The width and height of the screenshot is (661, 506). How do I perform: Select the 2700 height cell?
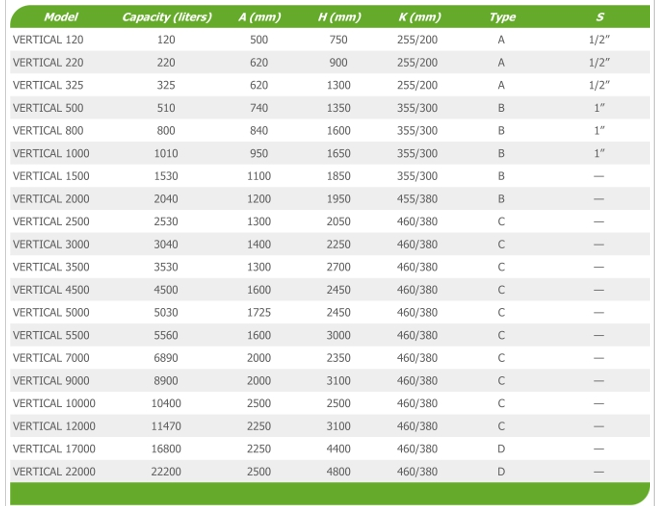coord(338,267)
